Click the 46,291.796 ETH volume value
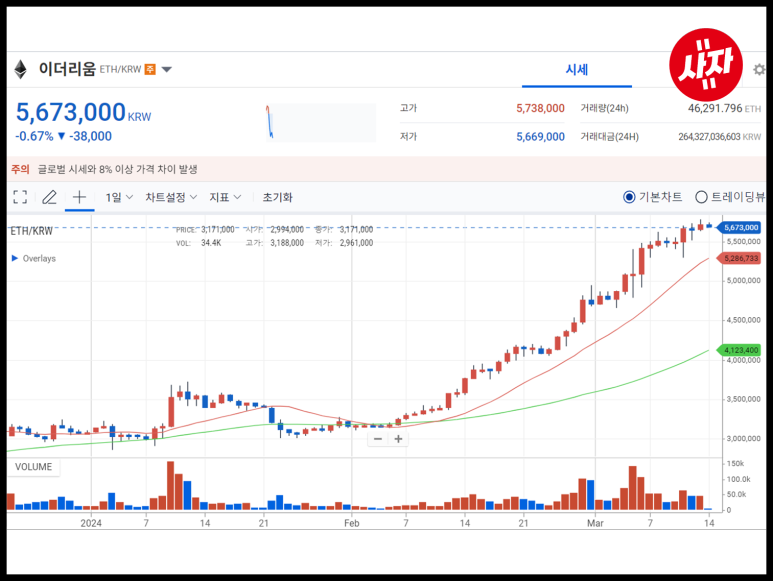 (724, 108)
